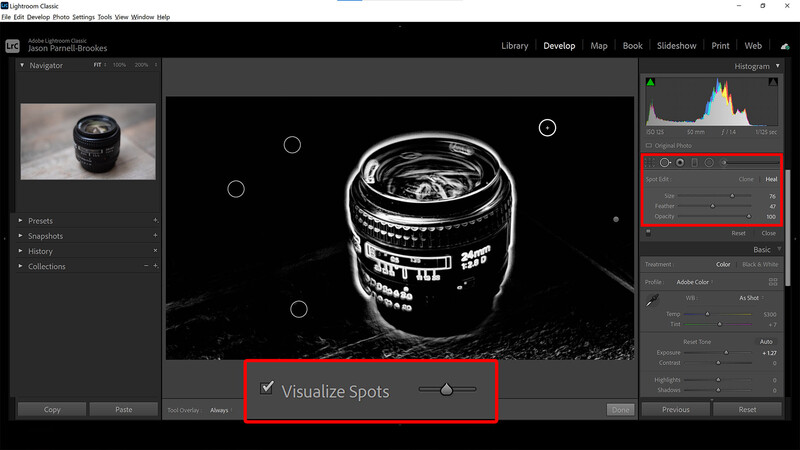Select the Graduated Filter tool icon
Image resolution: width=800 pixels, height=450 pixels.
coord(694,163)
